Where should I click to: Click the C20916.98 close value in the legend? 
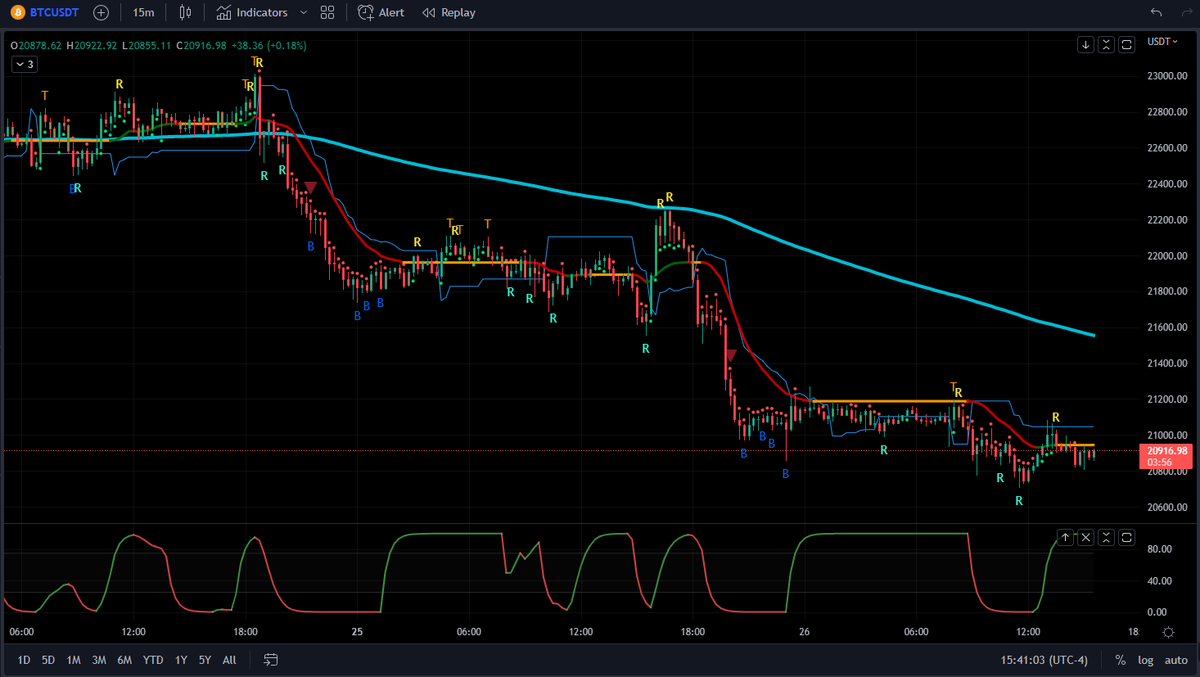point(203,45)
